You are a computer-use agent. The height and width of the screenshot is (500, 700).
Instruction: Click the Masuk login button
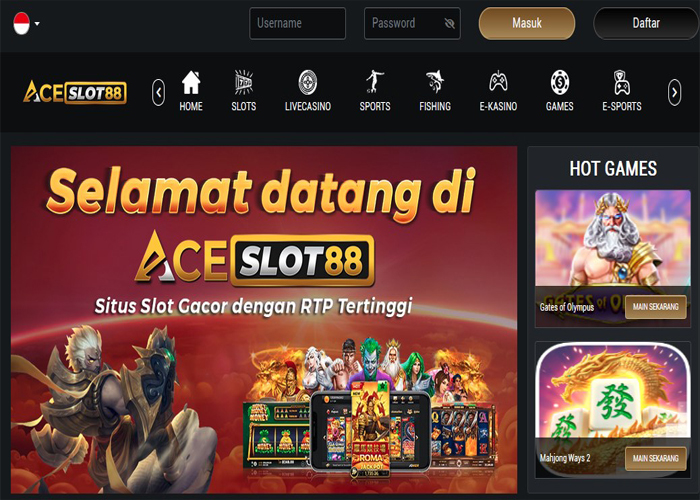[x=527, y=23]
